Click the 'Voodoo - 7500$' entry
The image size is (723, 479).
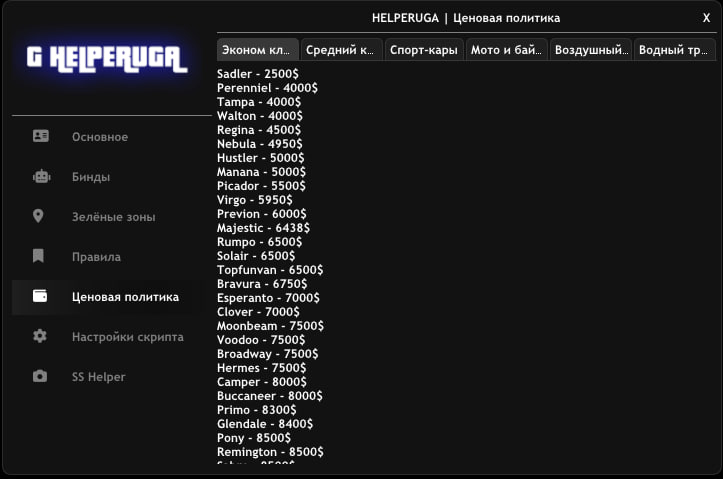261,340
